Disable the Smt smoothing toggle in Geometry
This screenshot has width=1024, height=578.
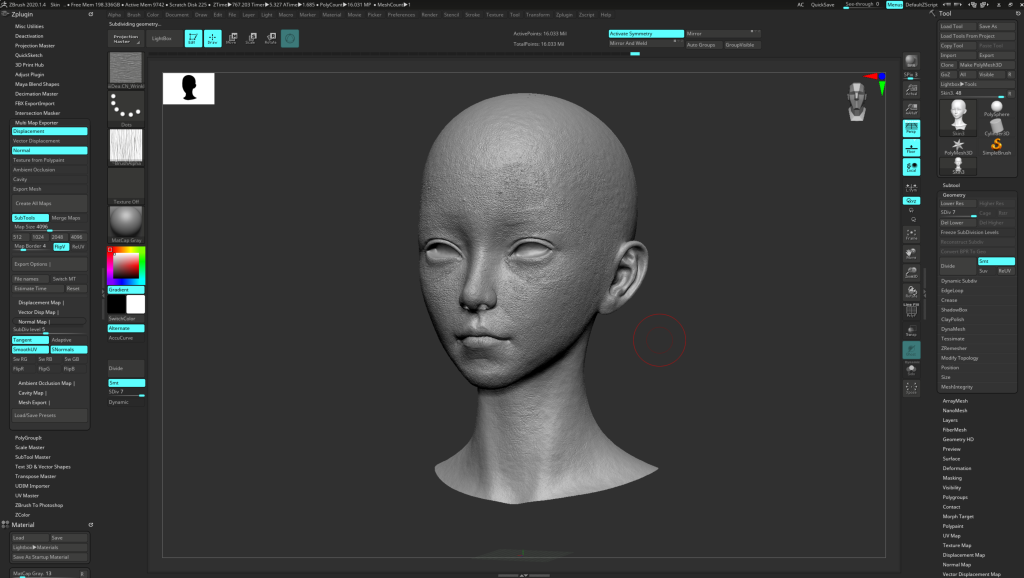pyautogui.click(x=996, y=261)
